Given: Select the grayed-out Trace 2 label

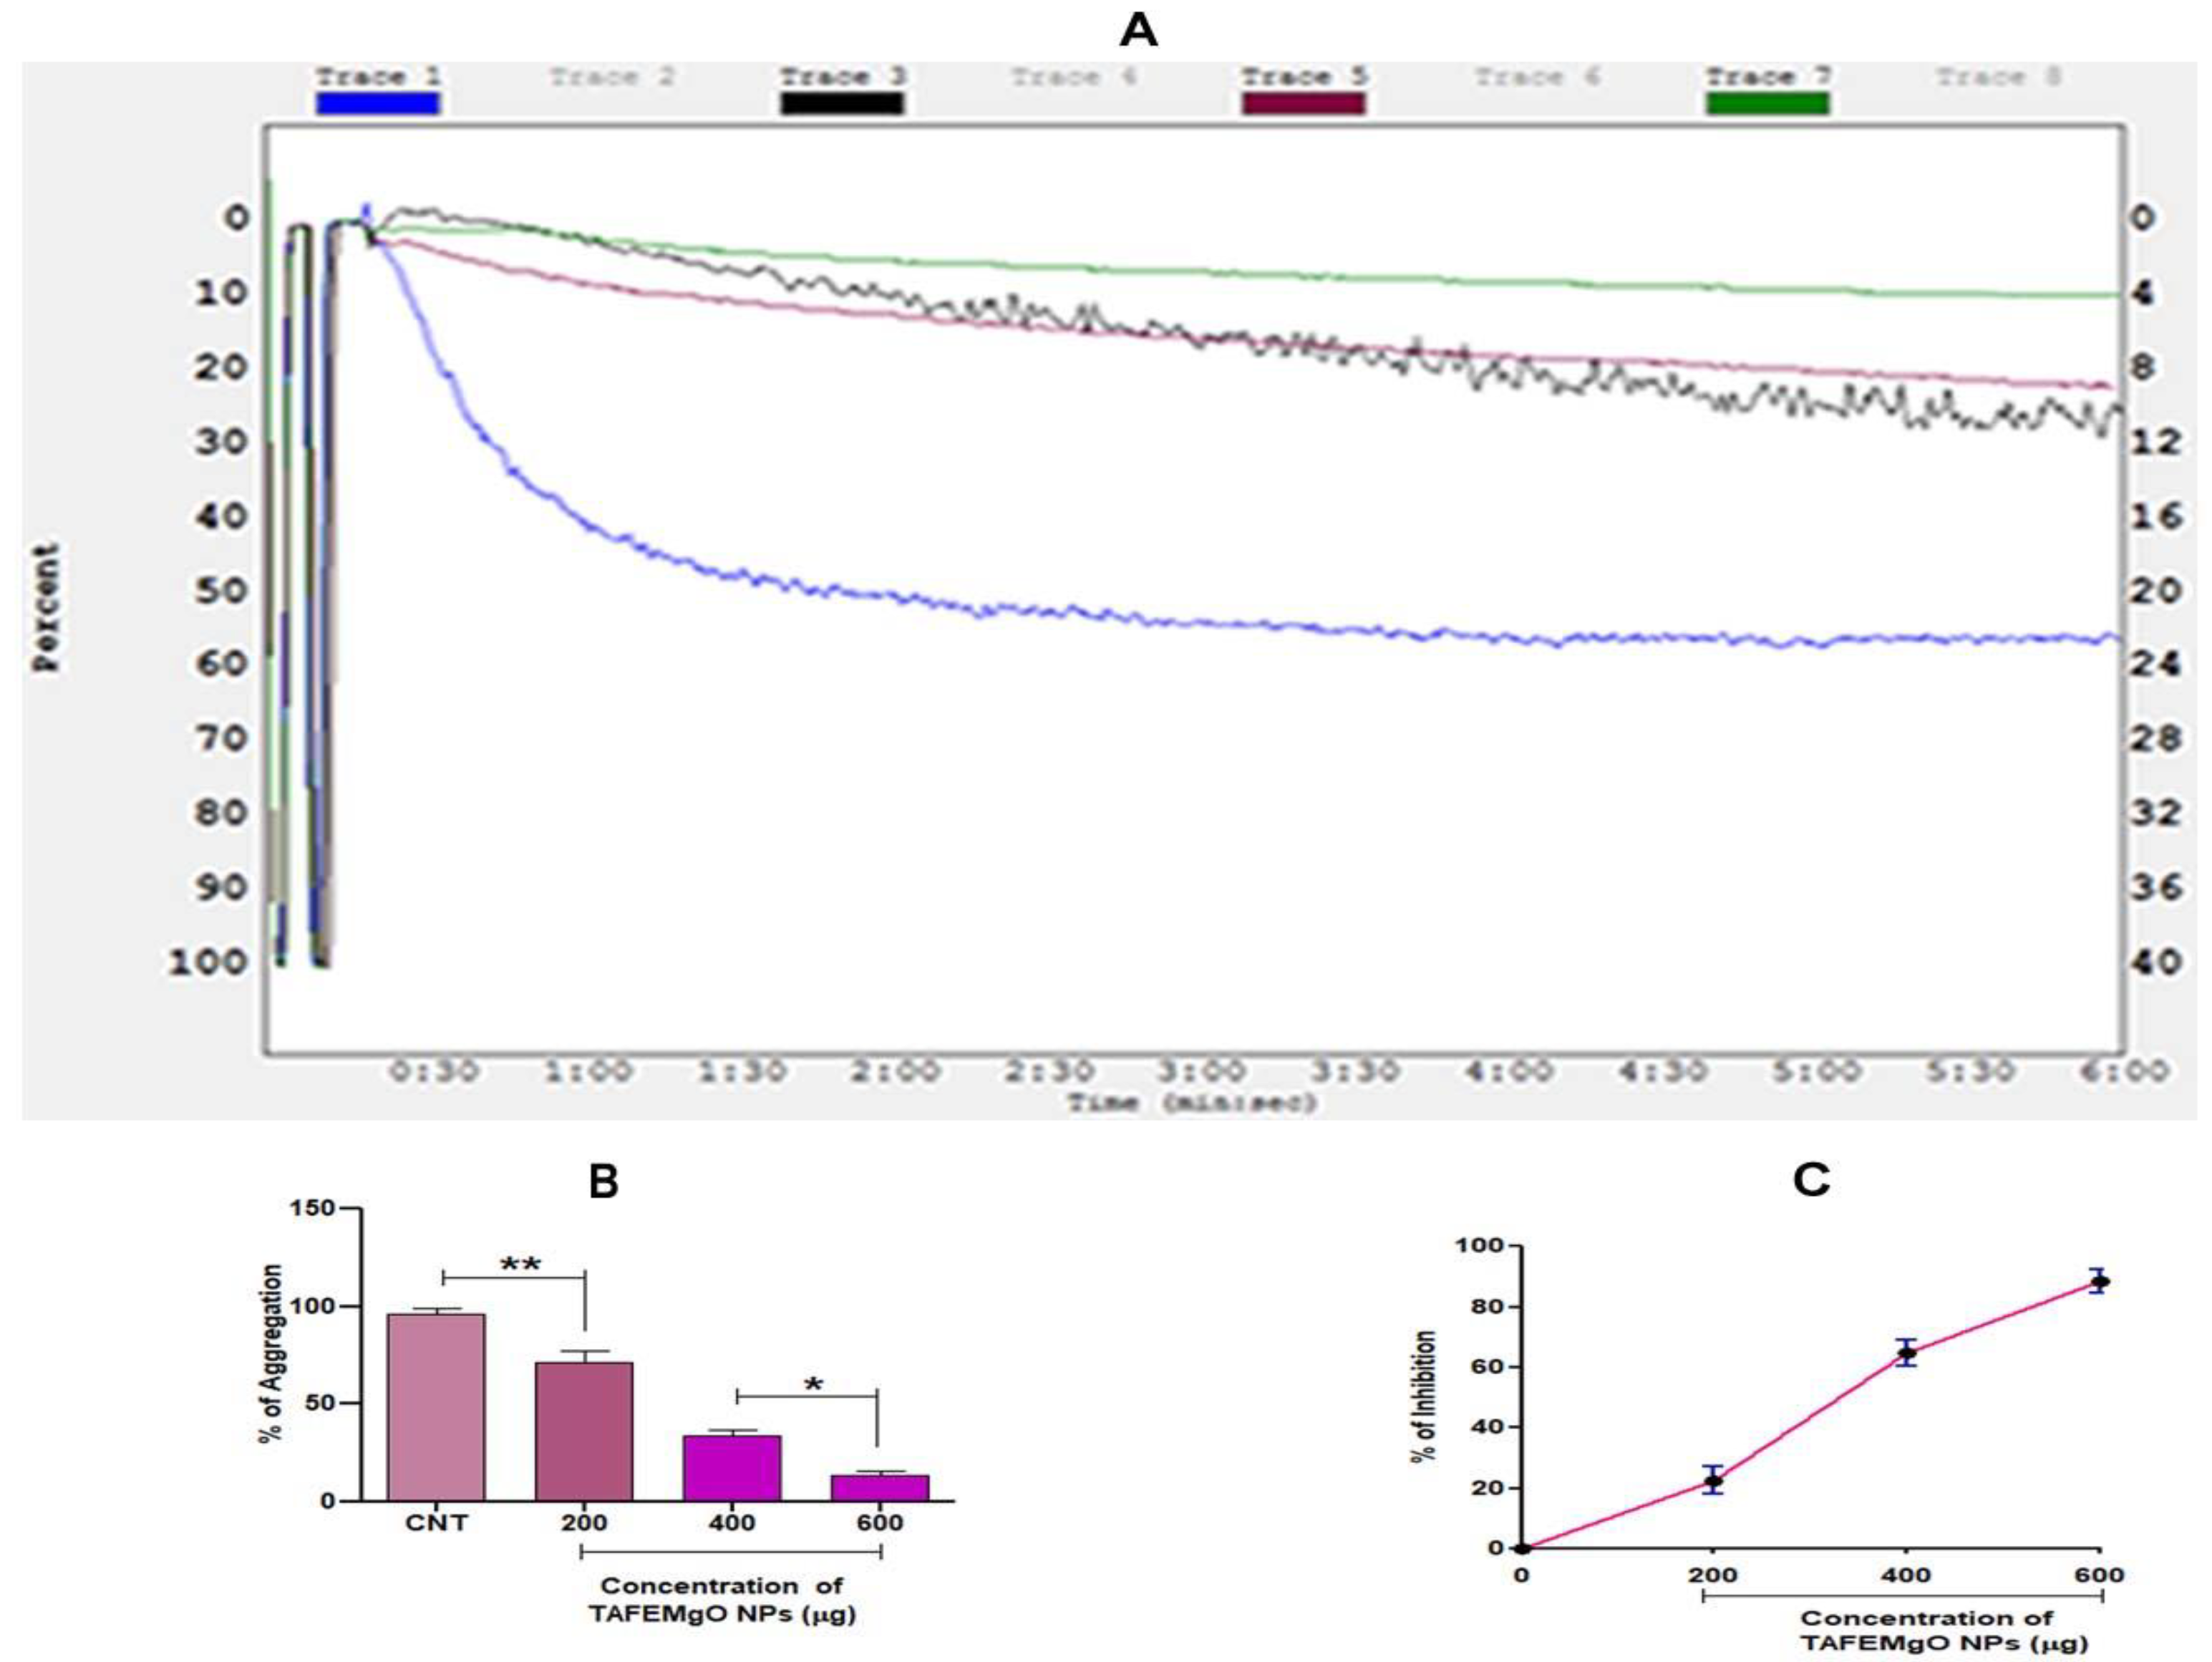Looking at the screenshot, I should [x=611, y=77].
